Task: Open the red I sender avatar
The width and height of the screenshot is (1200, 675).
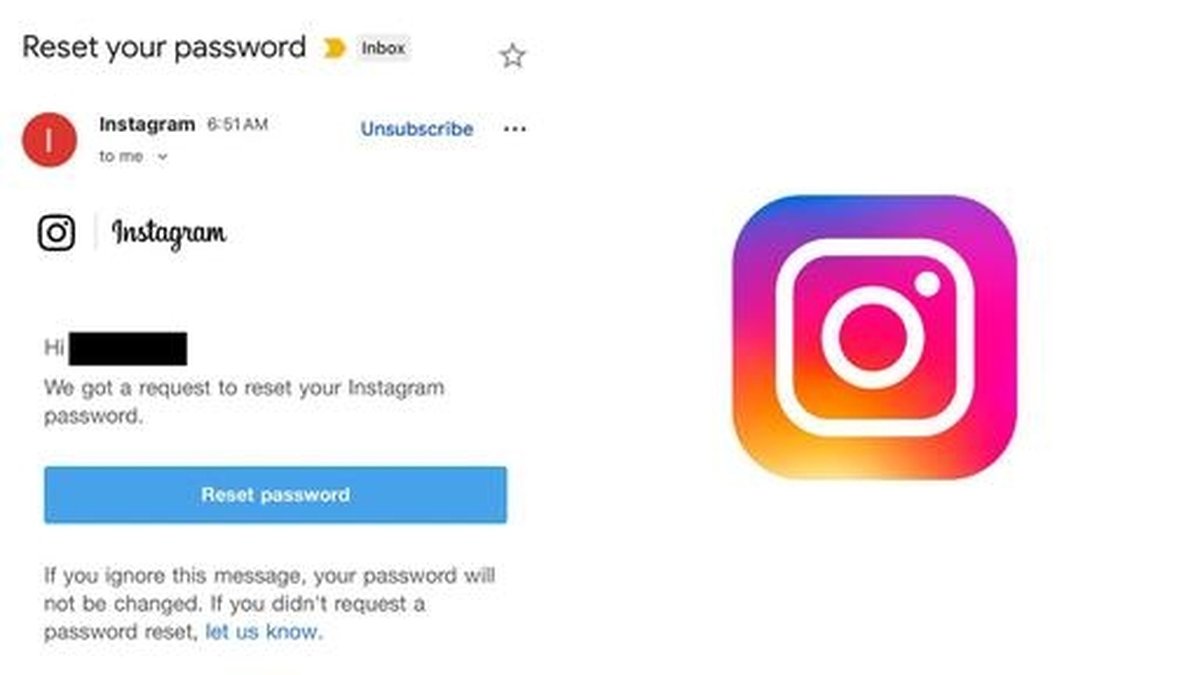Action: pyautogui.click(x=48, y=140)
